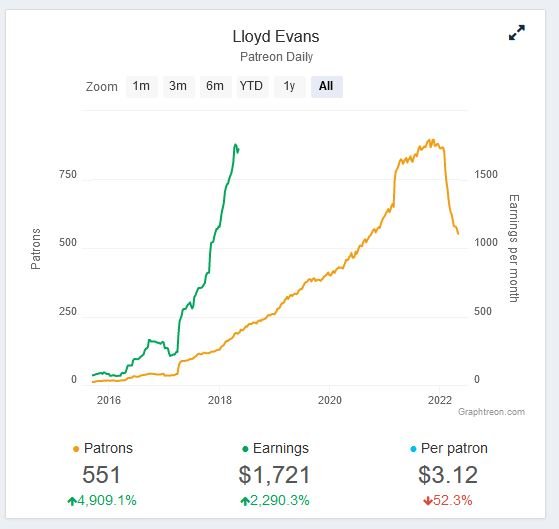This screenshot has height=529, width=559.
Task: Click the 52.3% decrease figure
Action: 448,500
